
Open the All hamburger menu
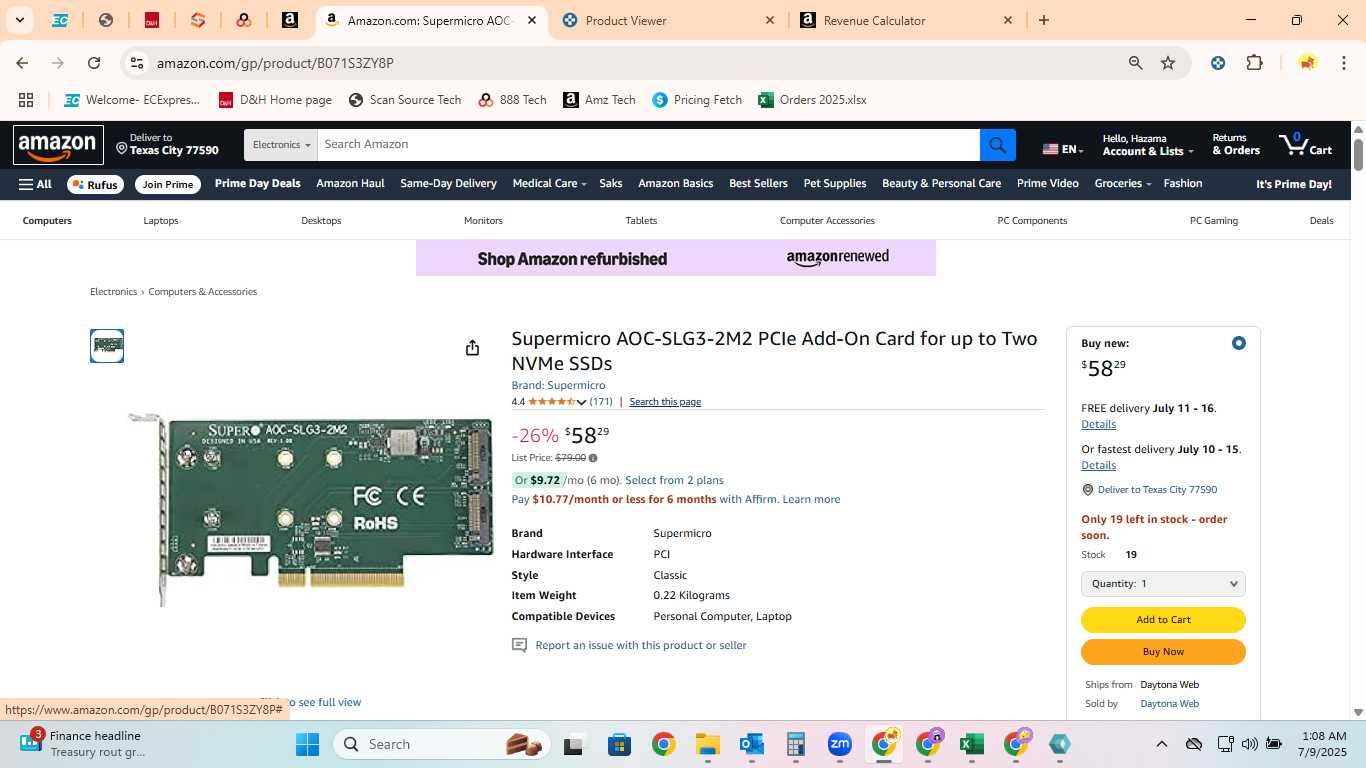point(35,184)
